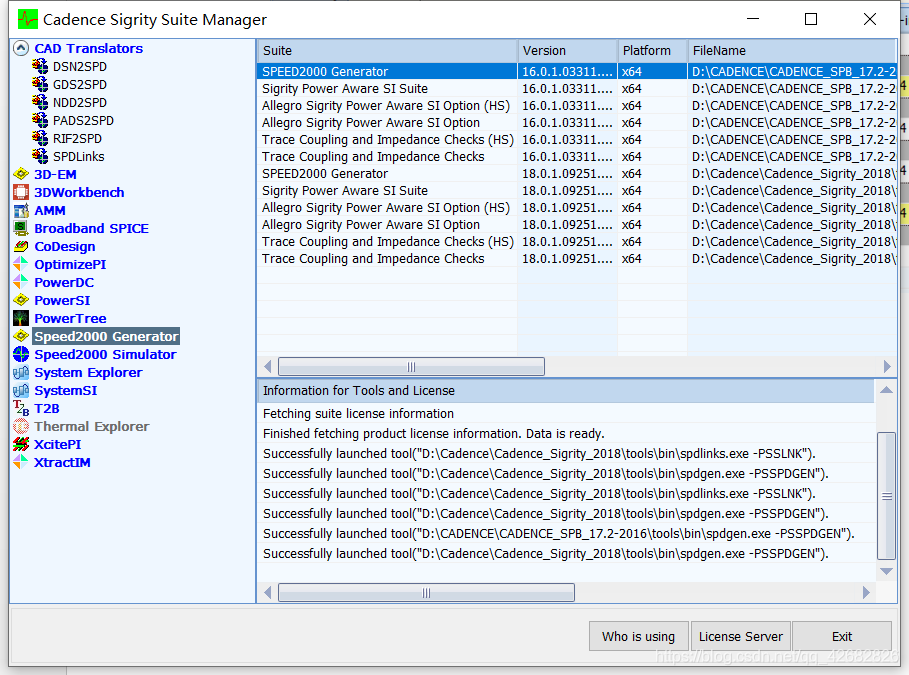Screen dimensions: 909x675
Task: Select PowerSI in the tool list
Action: click(62, 300)
